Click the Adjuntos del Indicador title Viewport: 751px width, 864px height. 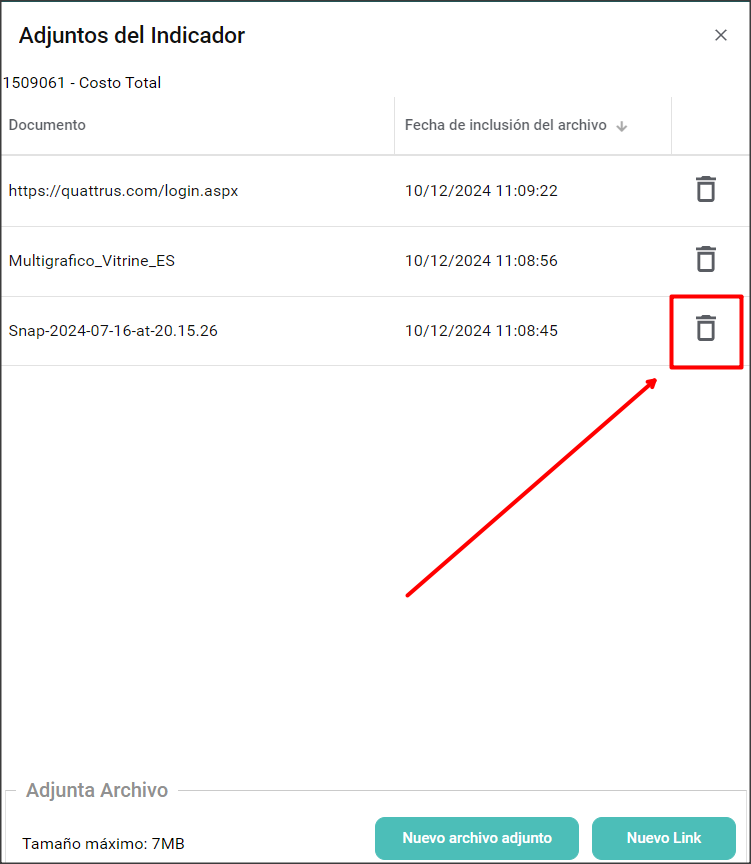pos(132,36)
